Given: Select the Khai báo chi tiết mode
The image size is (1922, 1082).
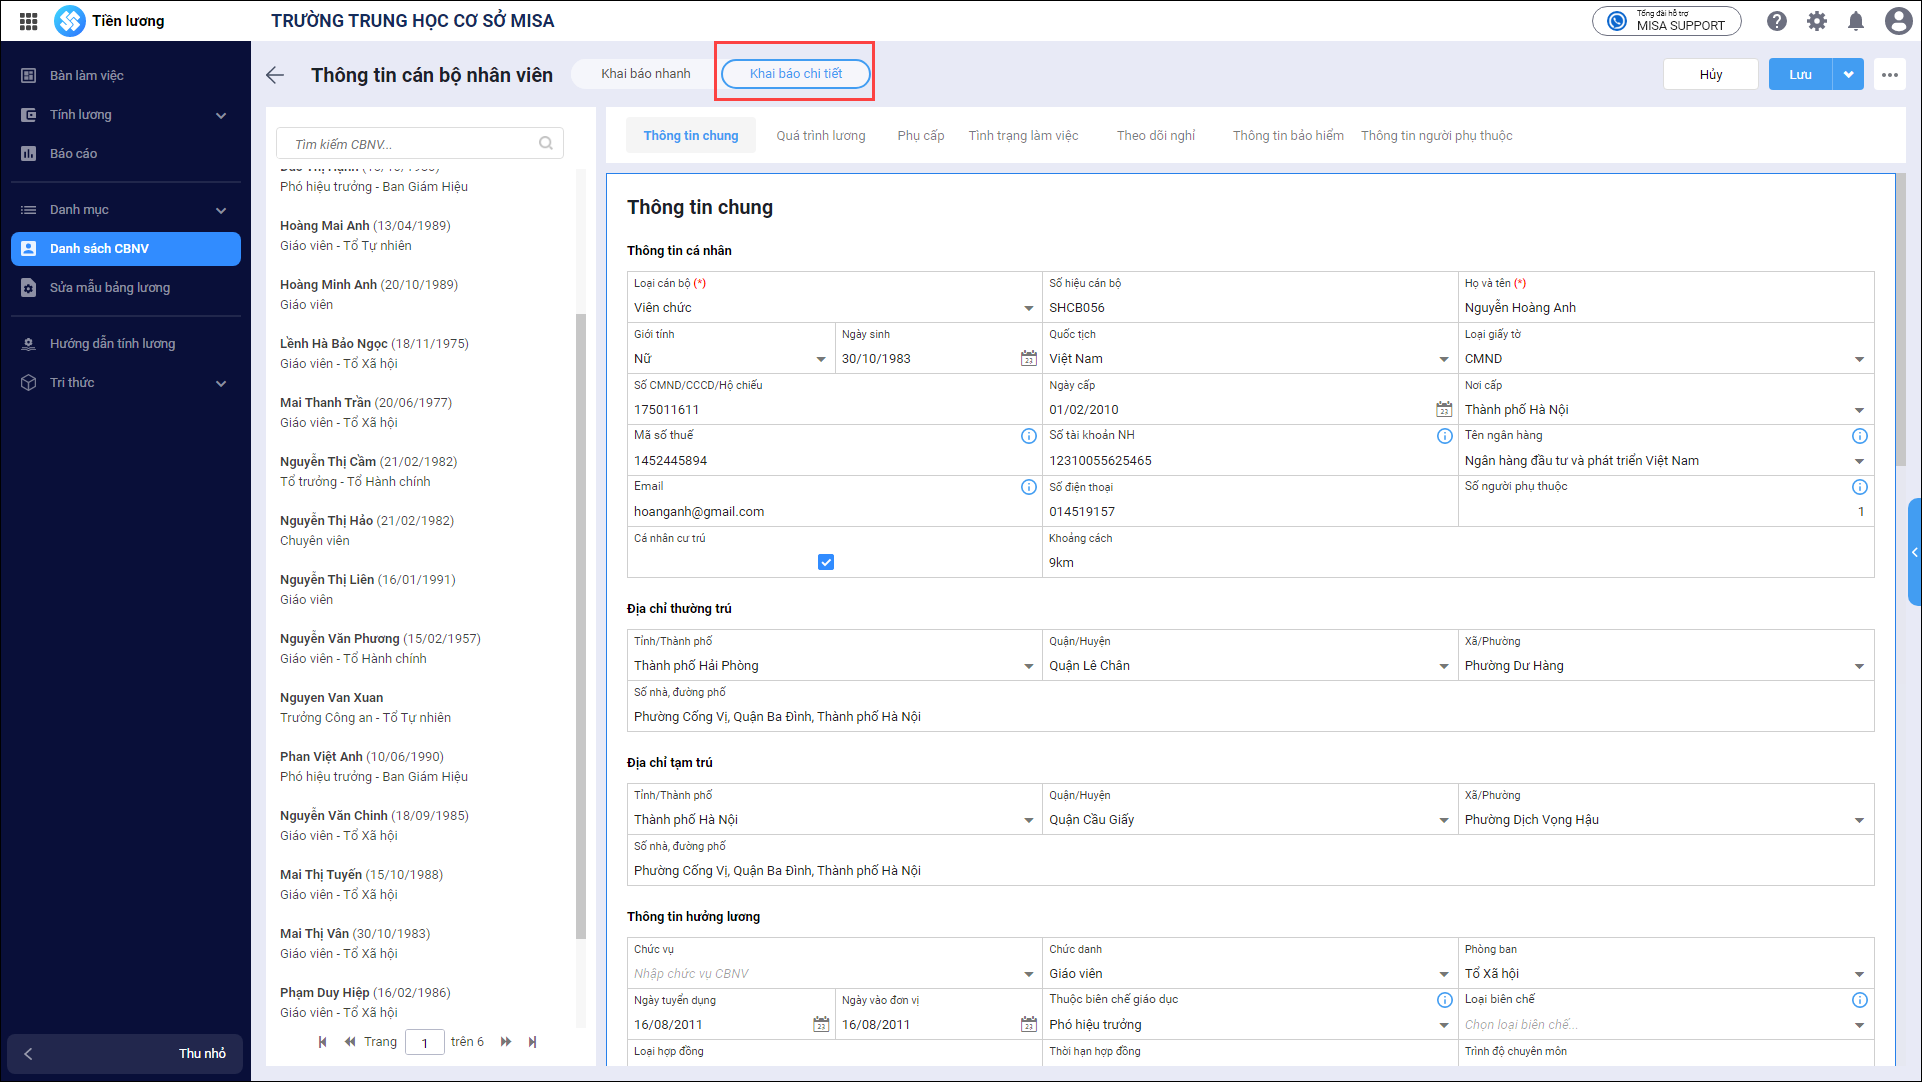Looking at the screenshot, I should pos(796,74).
